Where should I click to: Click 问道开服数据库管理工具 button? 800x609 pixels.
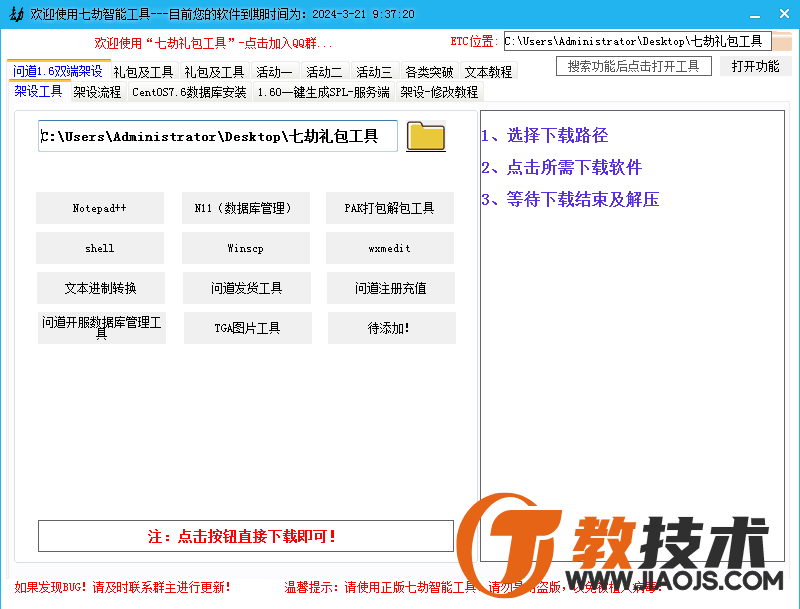coord(102,328)
